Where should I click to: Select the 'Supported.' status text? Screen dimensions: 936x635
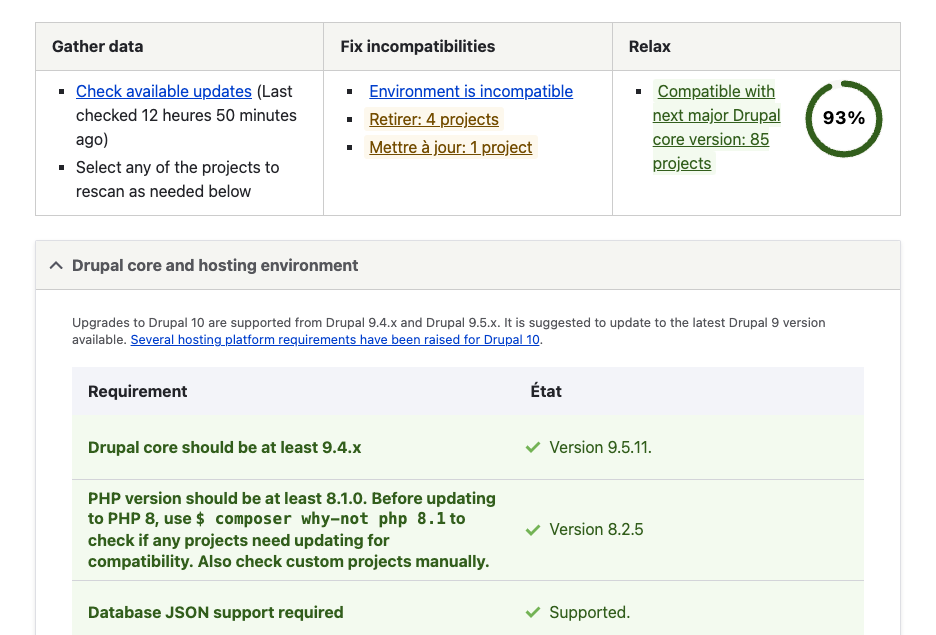[x=589, y=612]
